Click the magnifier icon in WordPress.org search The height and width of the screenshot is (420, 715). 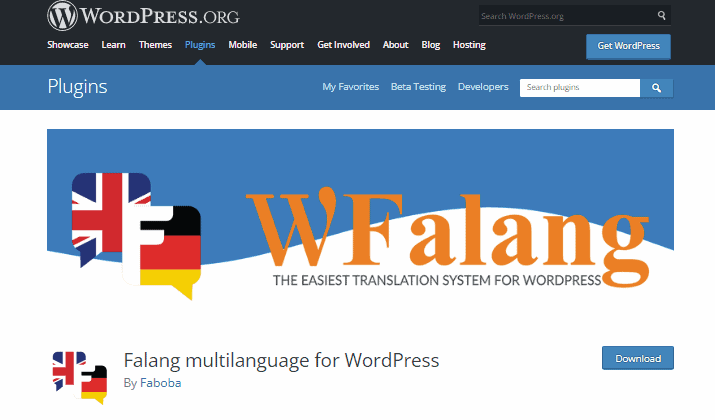661,16
